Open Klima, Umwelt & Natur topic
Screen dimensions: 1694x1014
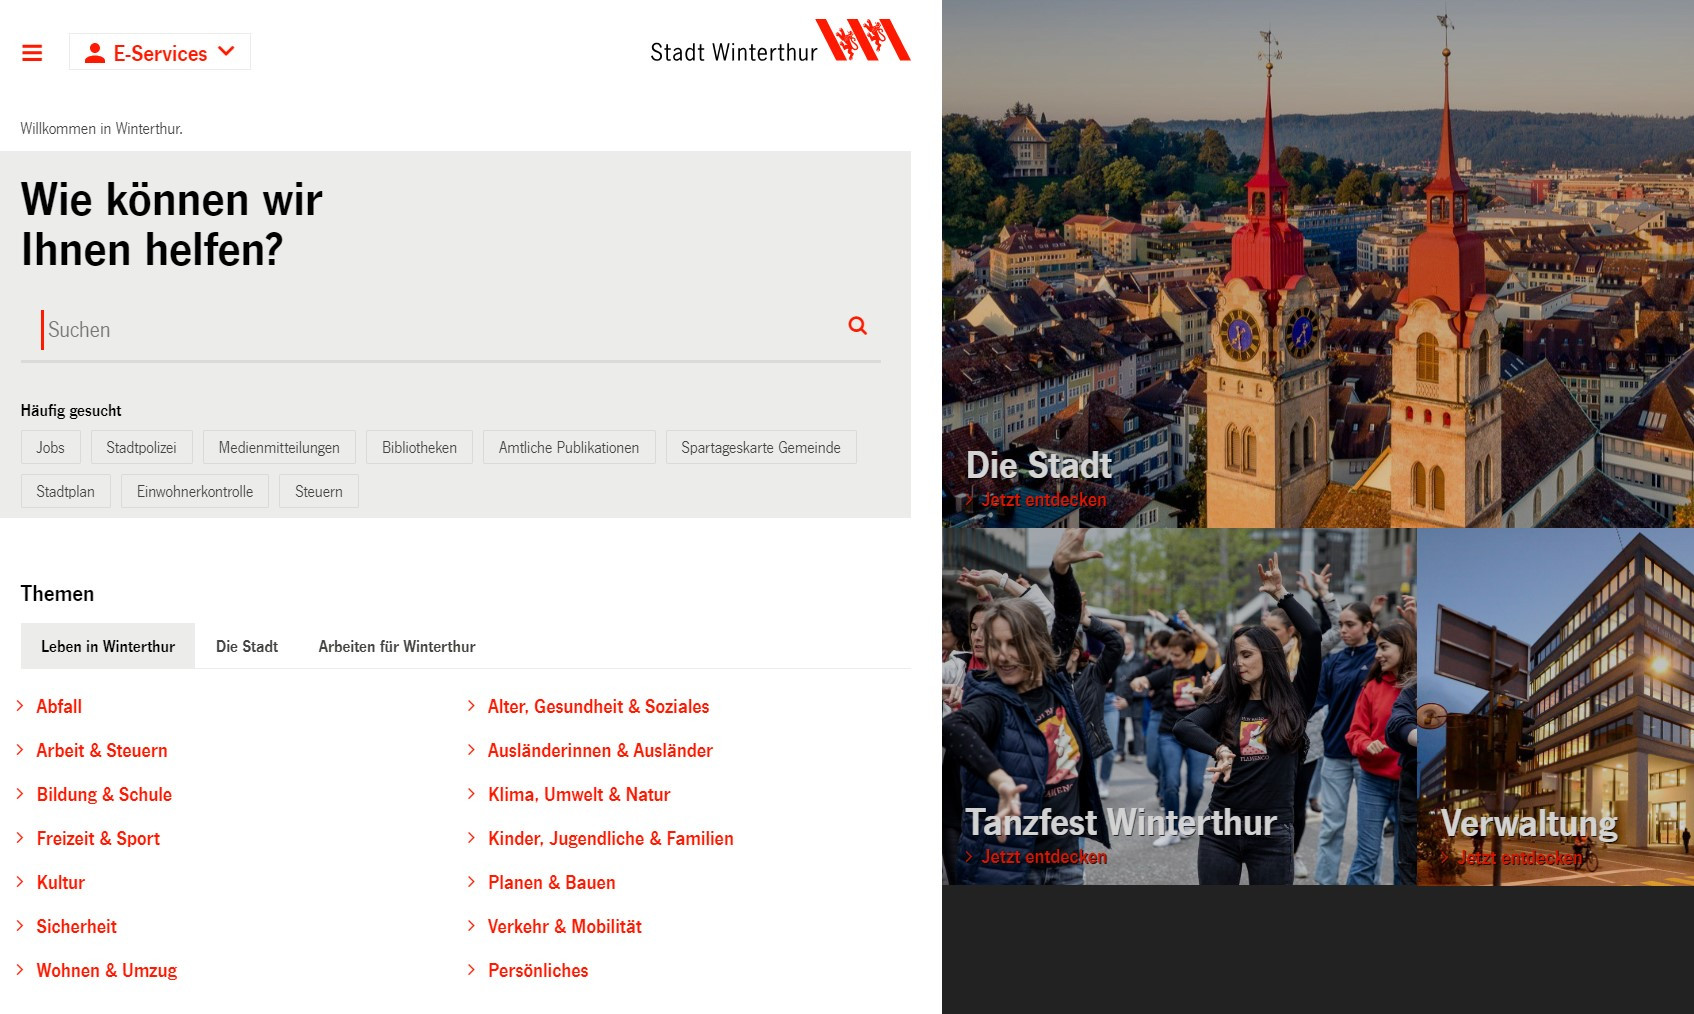click(x=579, y=795)
